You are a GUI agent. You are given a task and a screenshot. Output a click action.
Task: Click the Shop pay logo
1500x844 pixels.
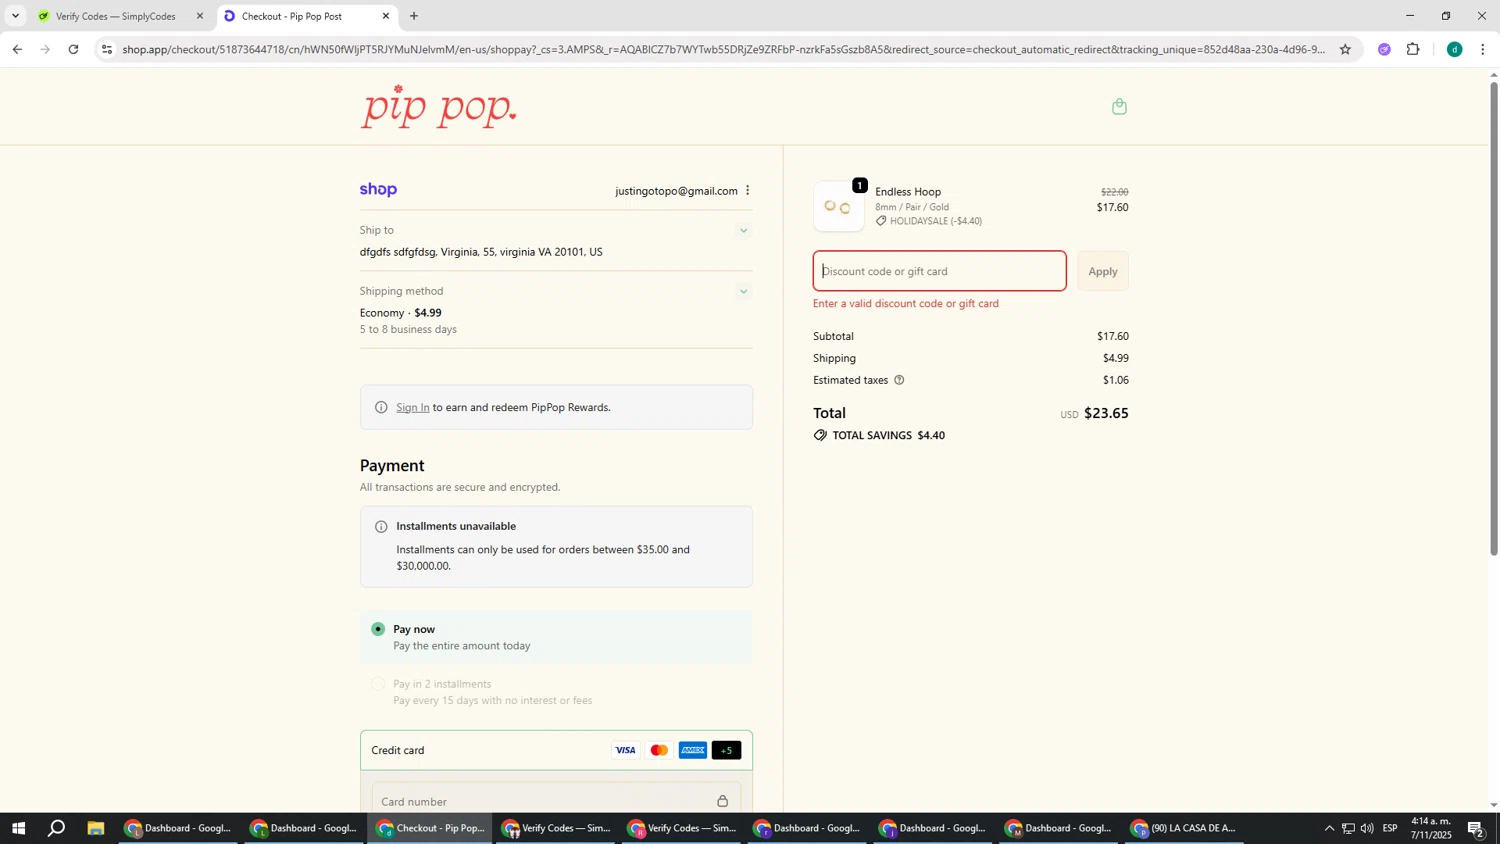tap(379, 190)
